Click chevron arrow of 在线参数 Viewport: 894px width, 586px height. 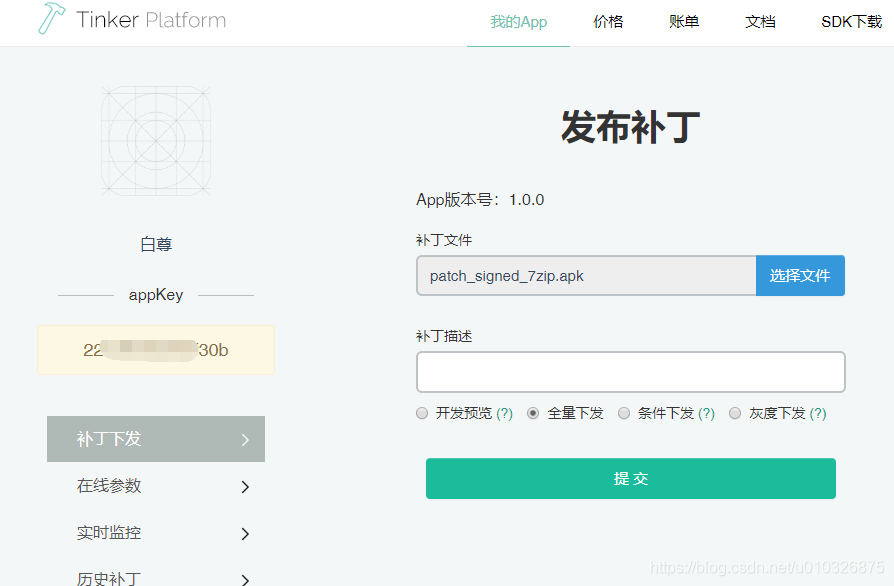tap(245, 486)
